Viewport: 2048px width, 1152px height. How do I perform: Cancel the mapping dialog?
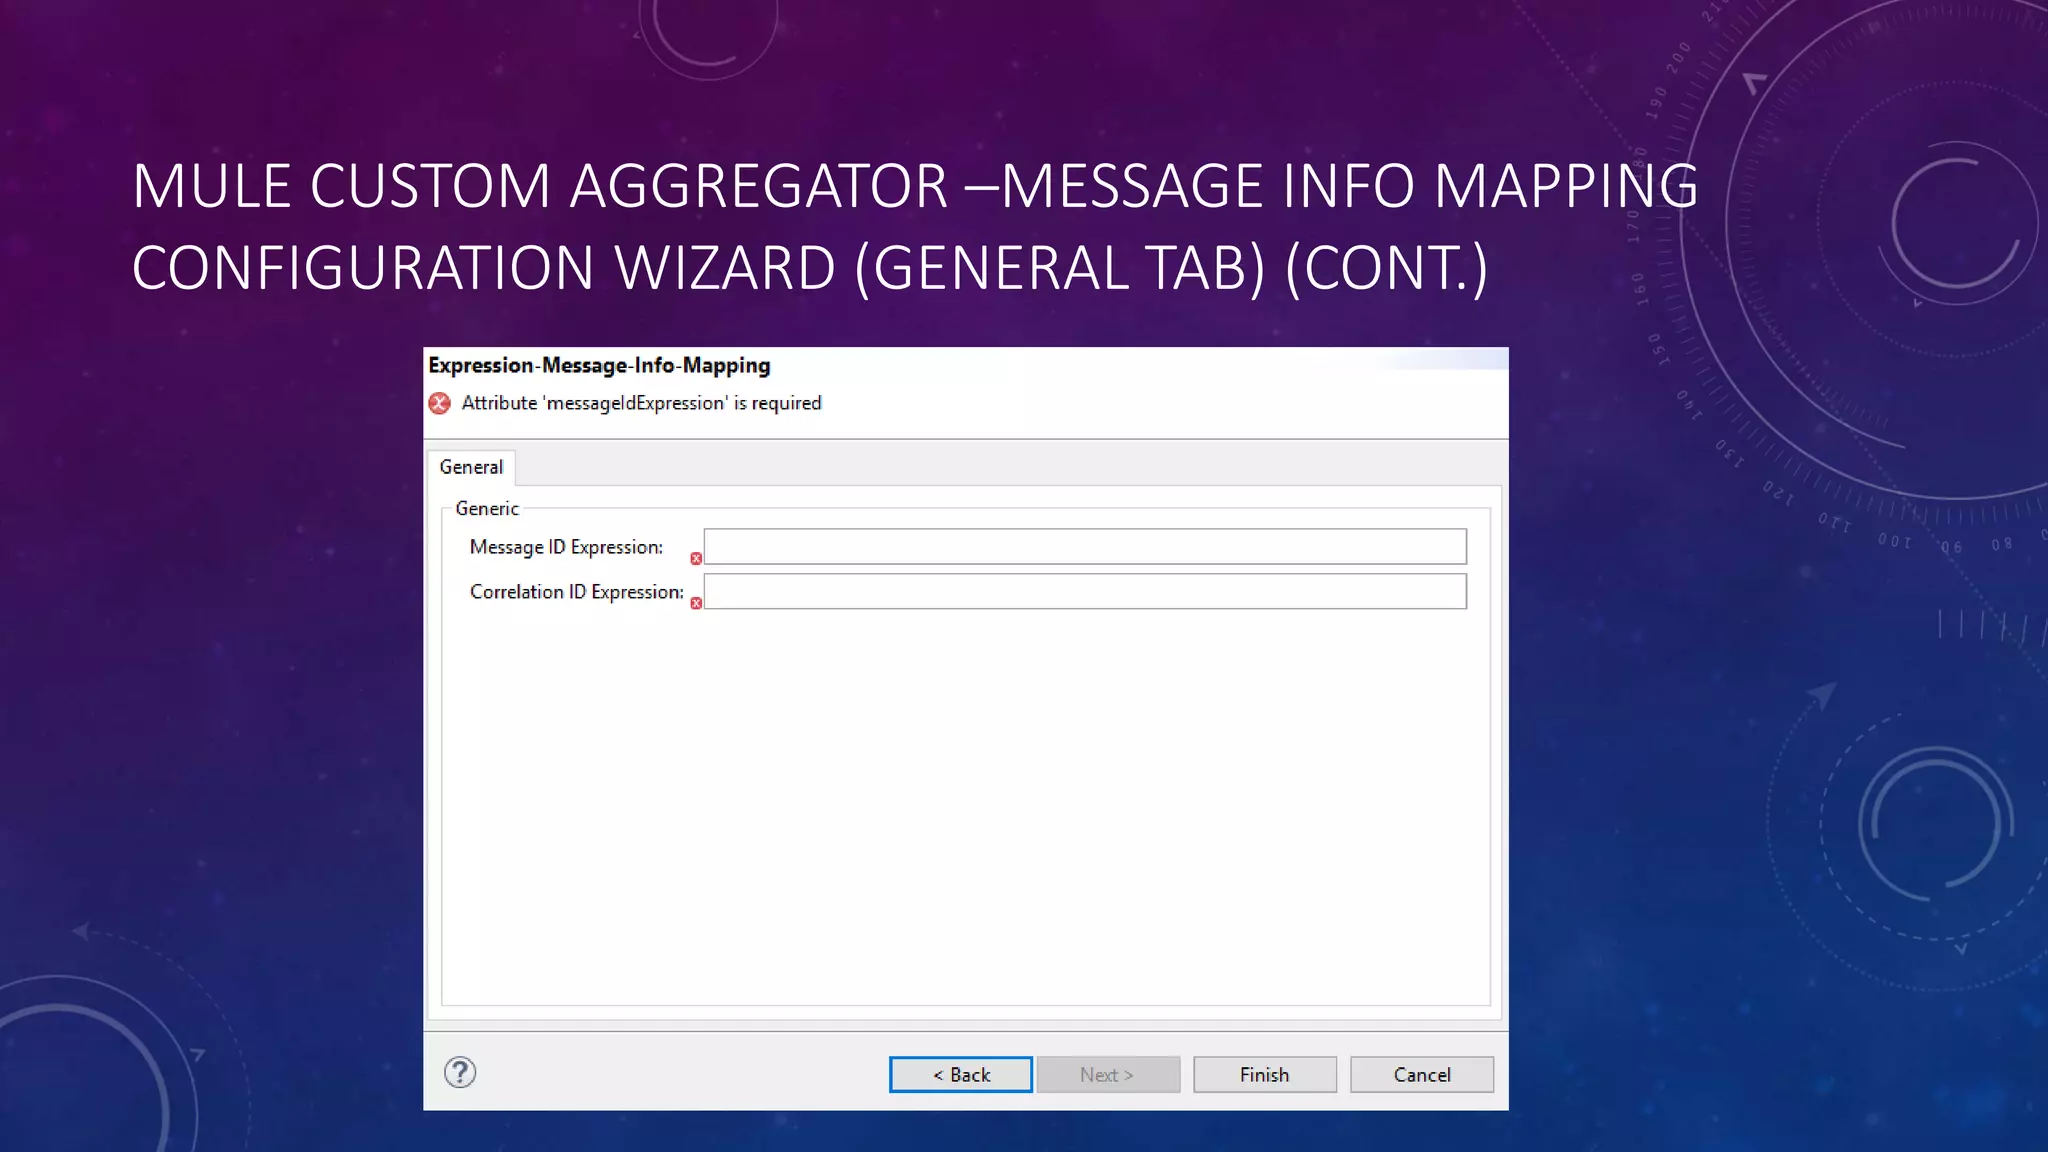[1422, 1075]
